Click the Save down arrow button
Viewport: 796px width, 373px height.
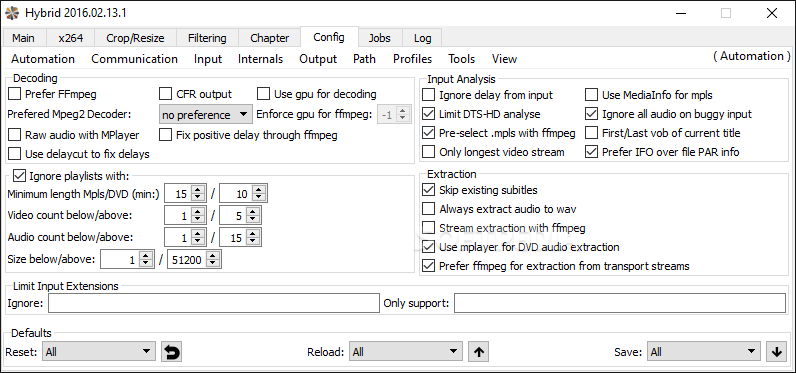coord(776,352)
